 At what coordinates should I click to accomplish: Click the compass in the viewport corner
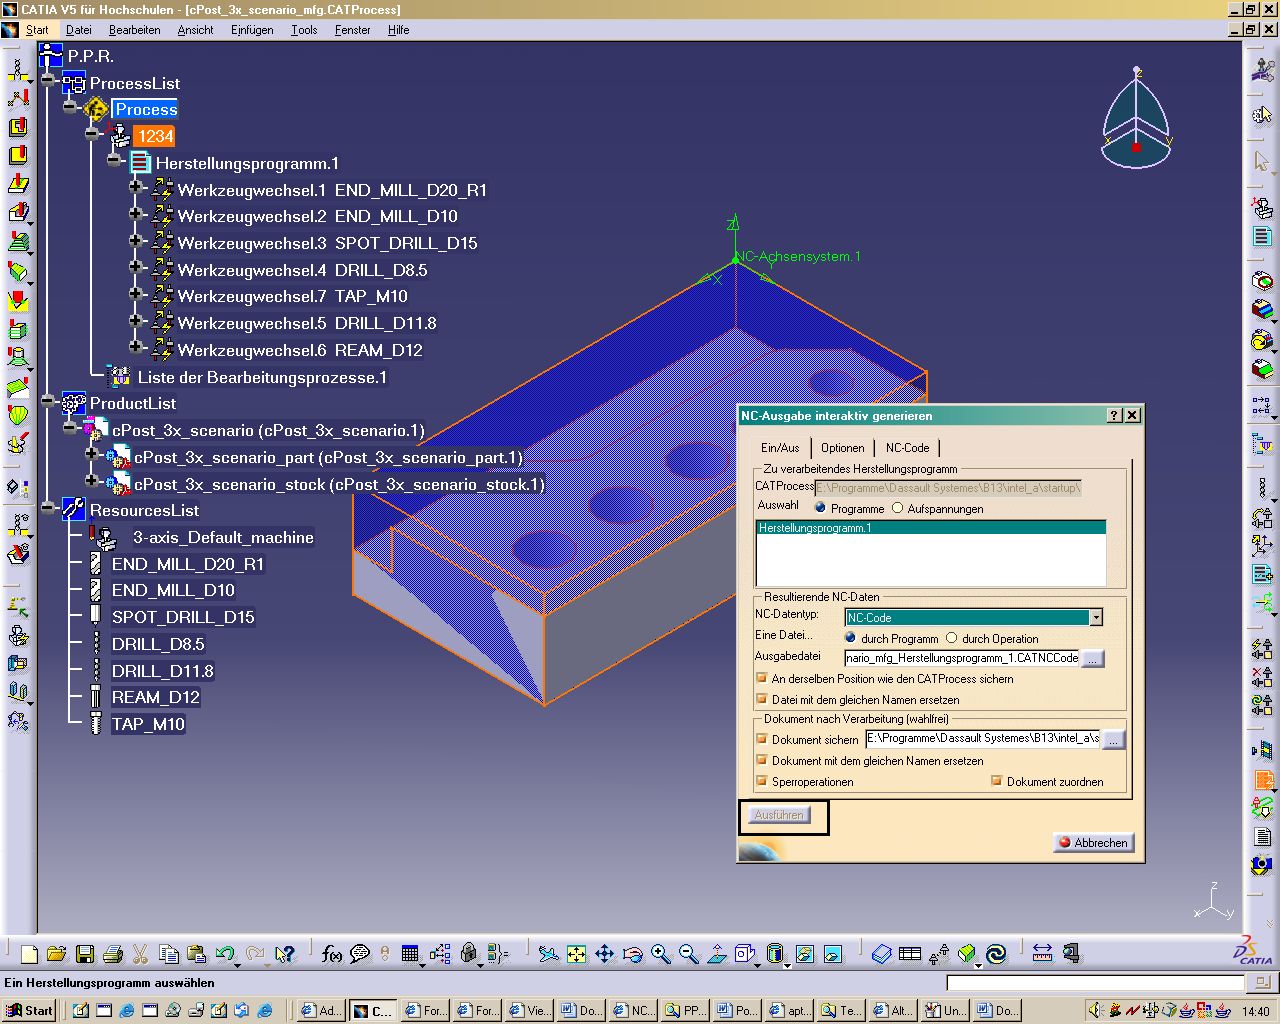pyautogui.click(x=1137, y=118)
